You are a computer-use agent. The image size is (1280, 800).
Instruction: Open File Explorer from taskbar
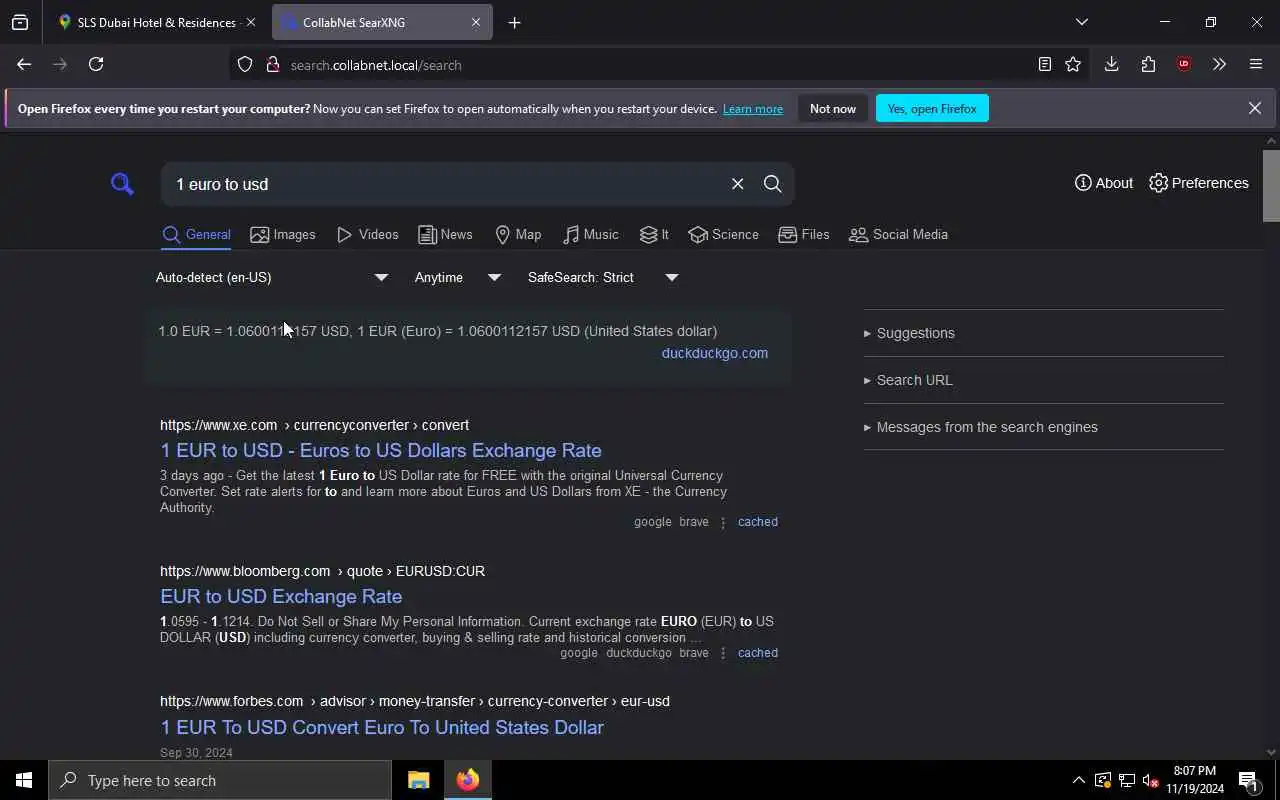click(x=418, y=780)
